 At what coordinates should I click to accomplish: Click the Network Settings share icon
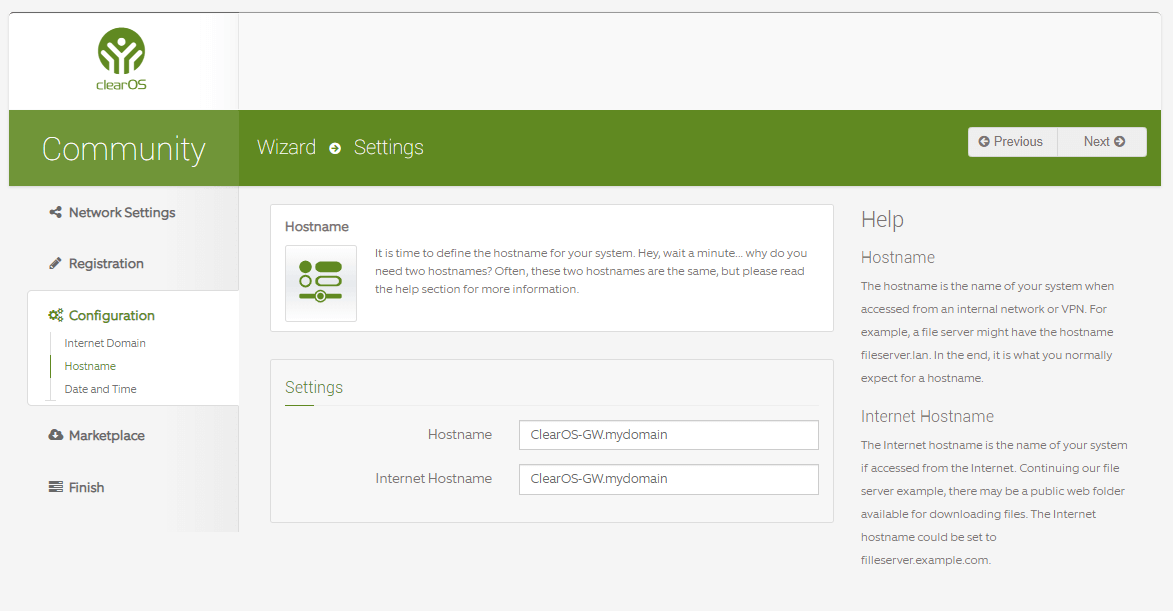click(x=54, y=212)
